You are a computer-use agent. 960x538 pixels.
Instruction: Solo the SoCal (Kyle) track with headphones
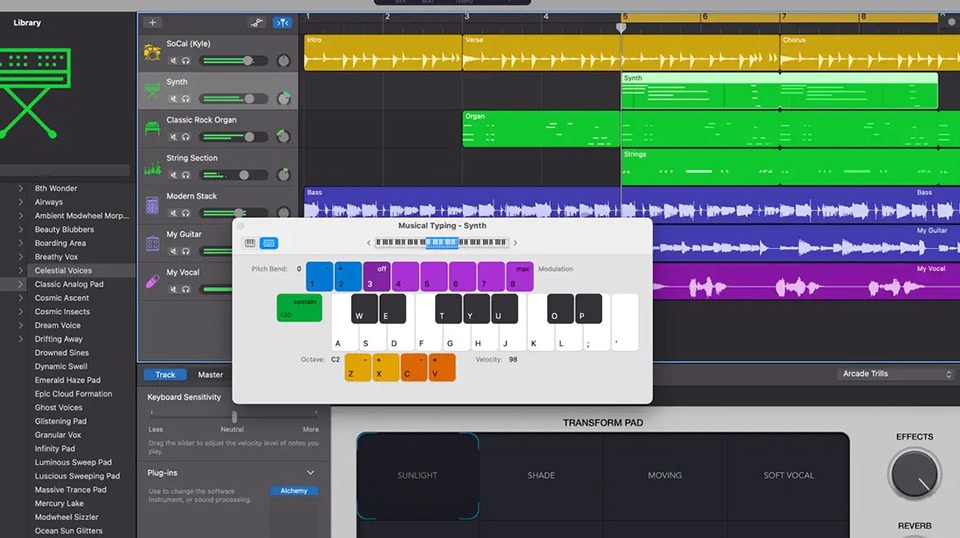pos(186,61)
